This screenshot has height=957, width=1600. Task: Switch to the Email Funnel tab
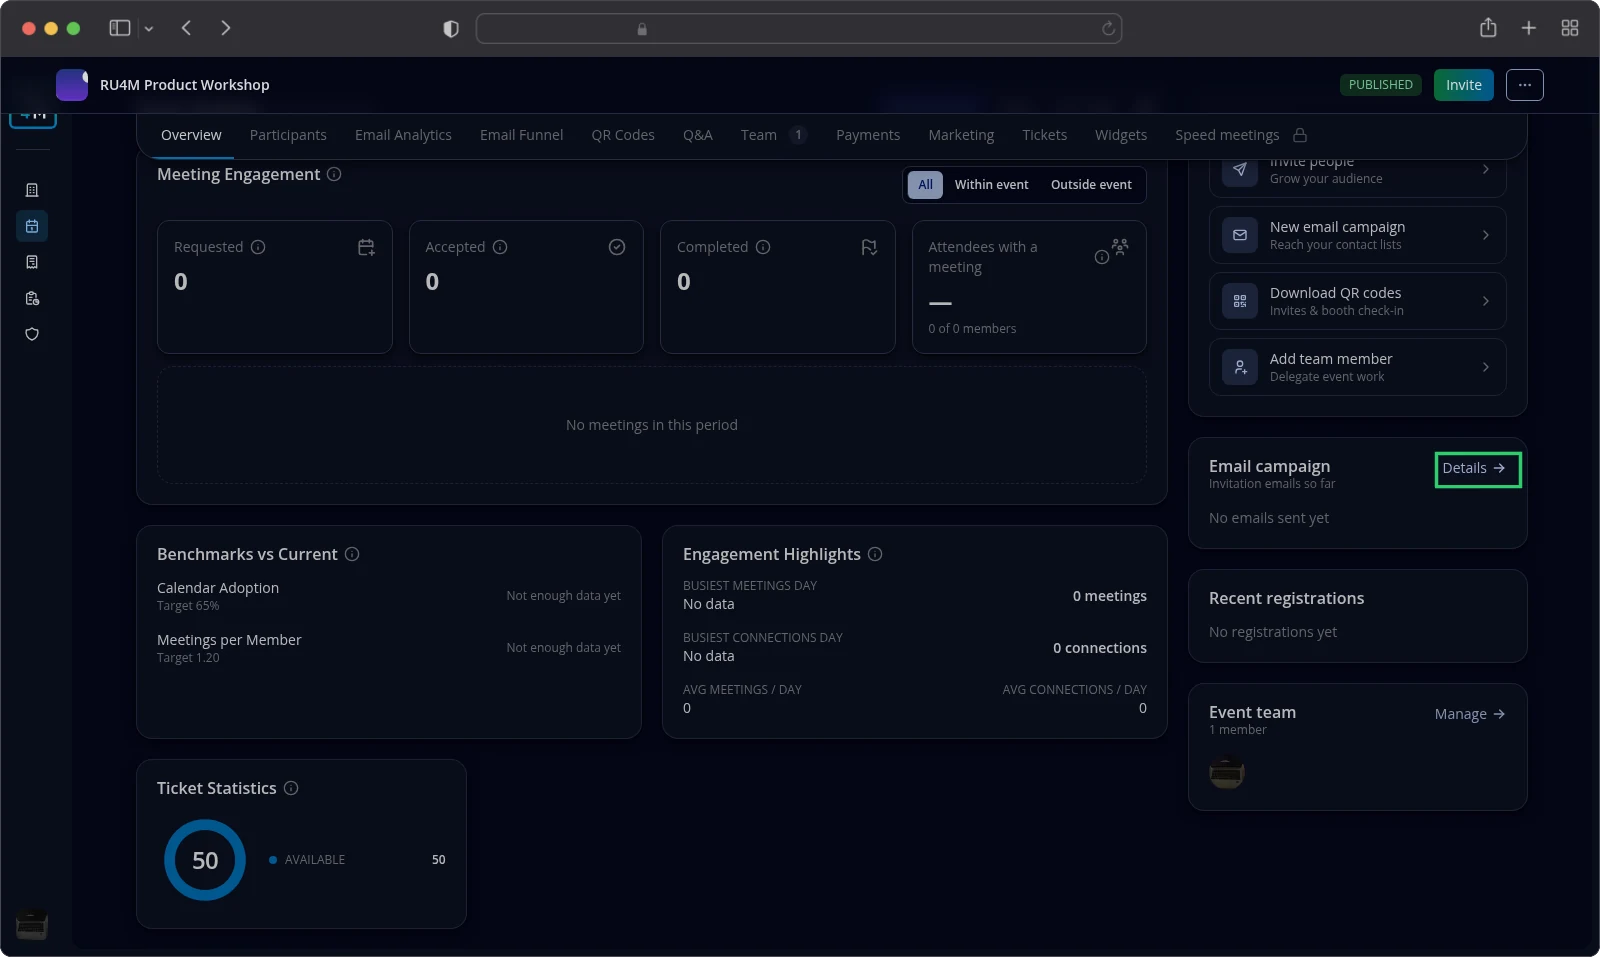click(x=521, y=135)
